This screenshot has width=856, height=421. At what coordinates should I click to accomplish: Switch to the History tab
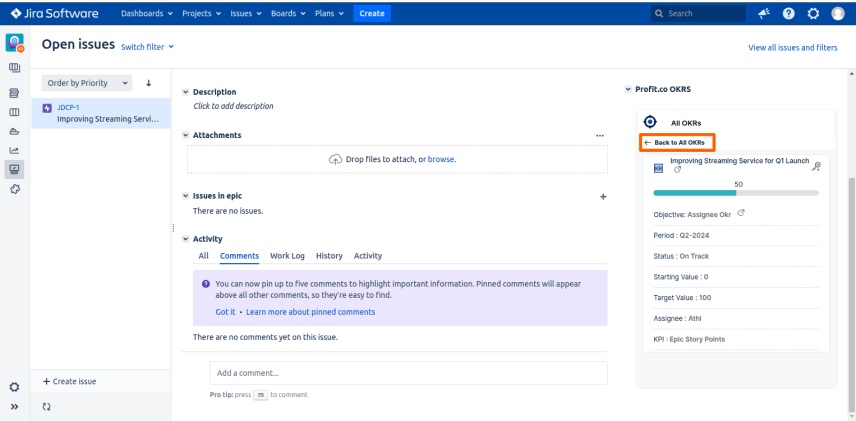coord(329,256)
